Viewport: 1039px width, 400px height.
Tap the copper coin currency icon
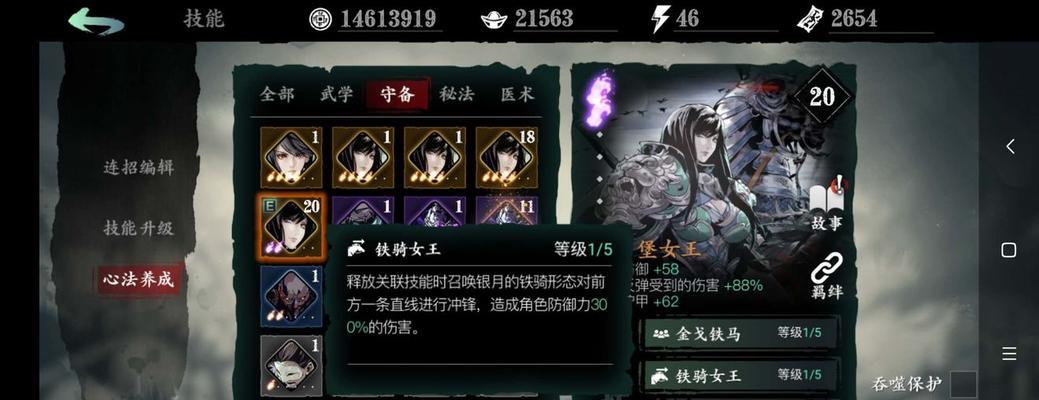[x=321, y=19]
